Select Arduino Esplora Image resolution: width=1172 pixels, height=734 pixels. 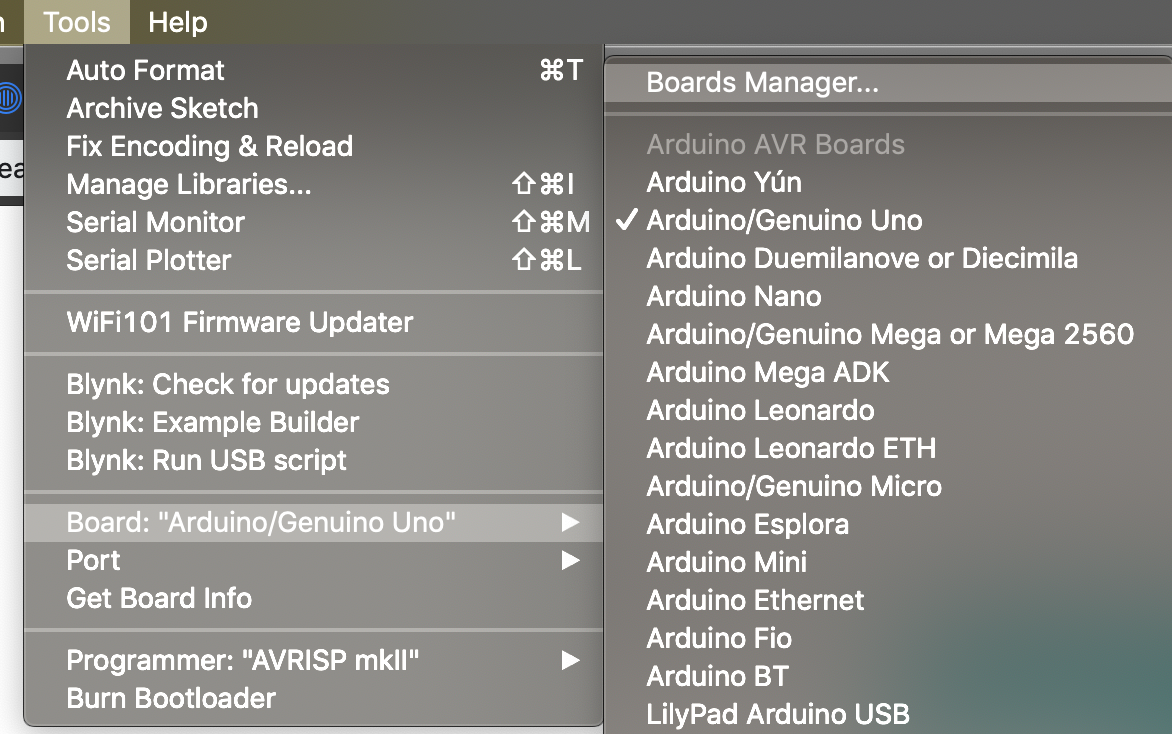point(888,525)
